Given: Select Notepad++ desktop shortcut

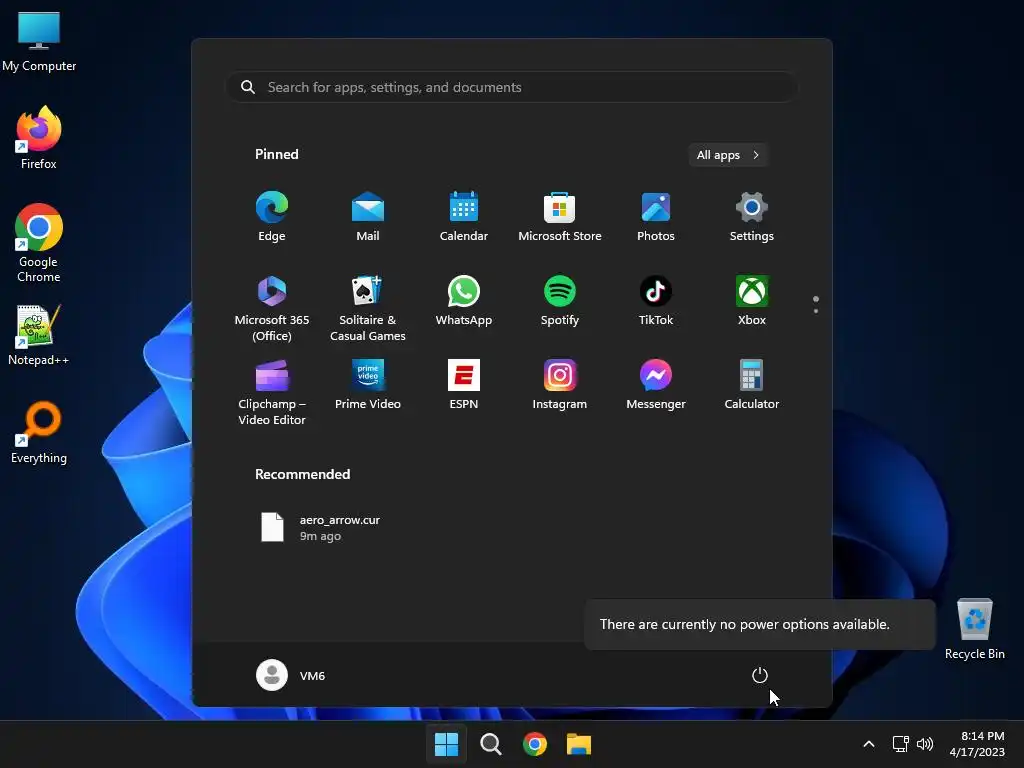Looking at the screenshot, I should click(x=39, y=335).
